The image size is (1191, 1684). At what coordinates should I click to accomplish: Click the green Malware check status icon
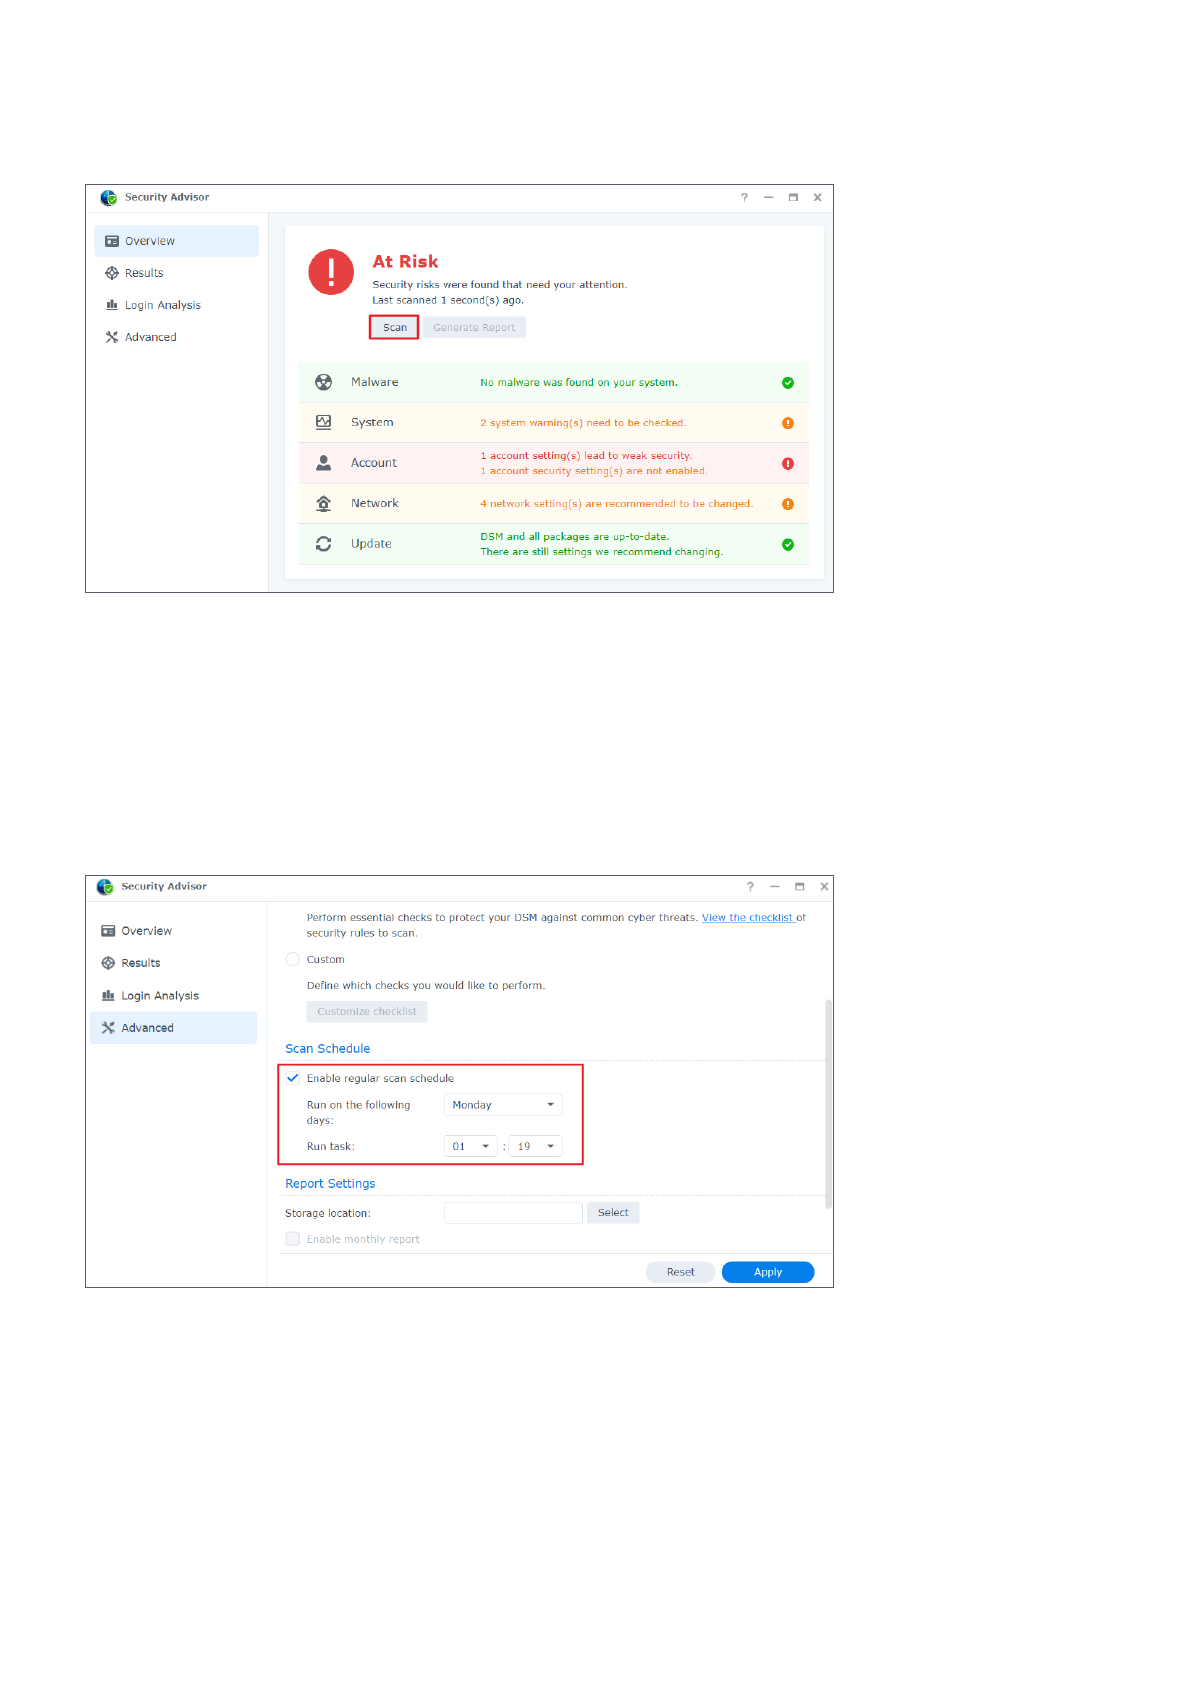788,382
